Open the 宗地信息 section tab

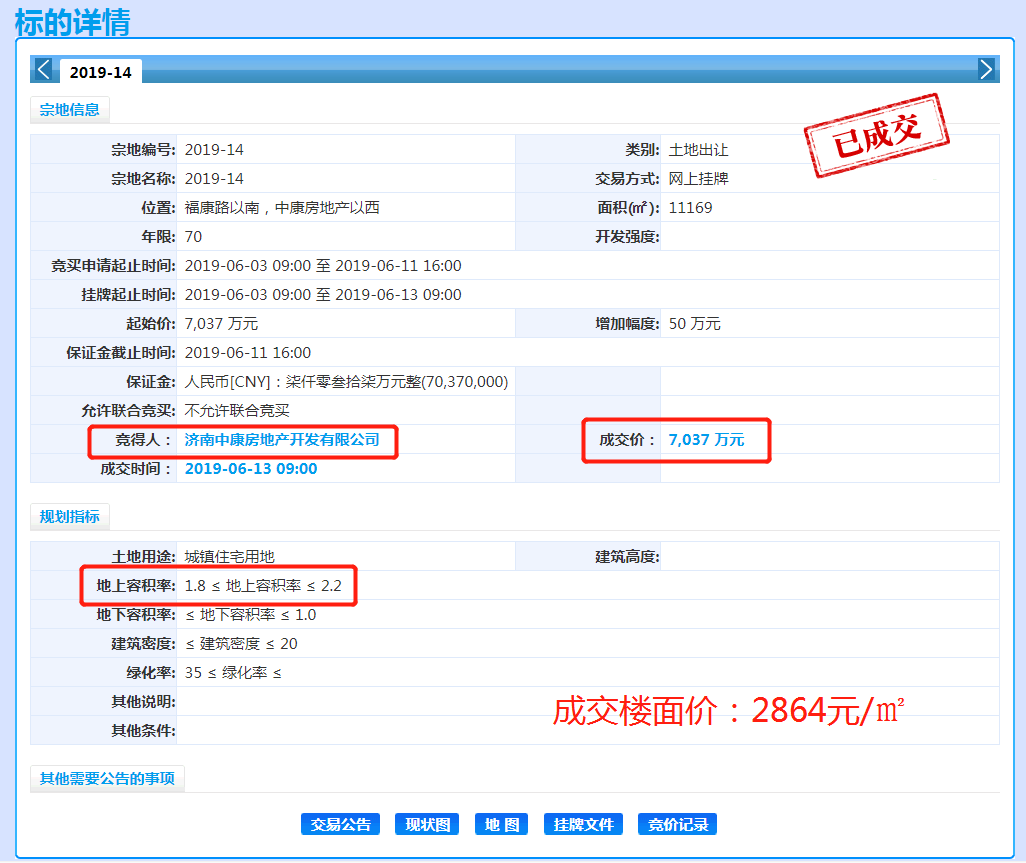pyautogui.click(x=69, y=110)
